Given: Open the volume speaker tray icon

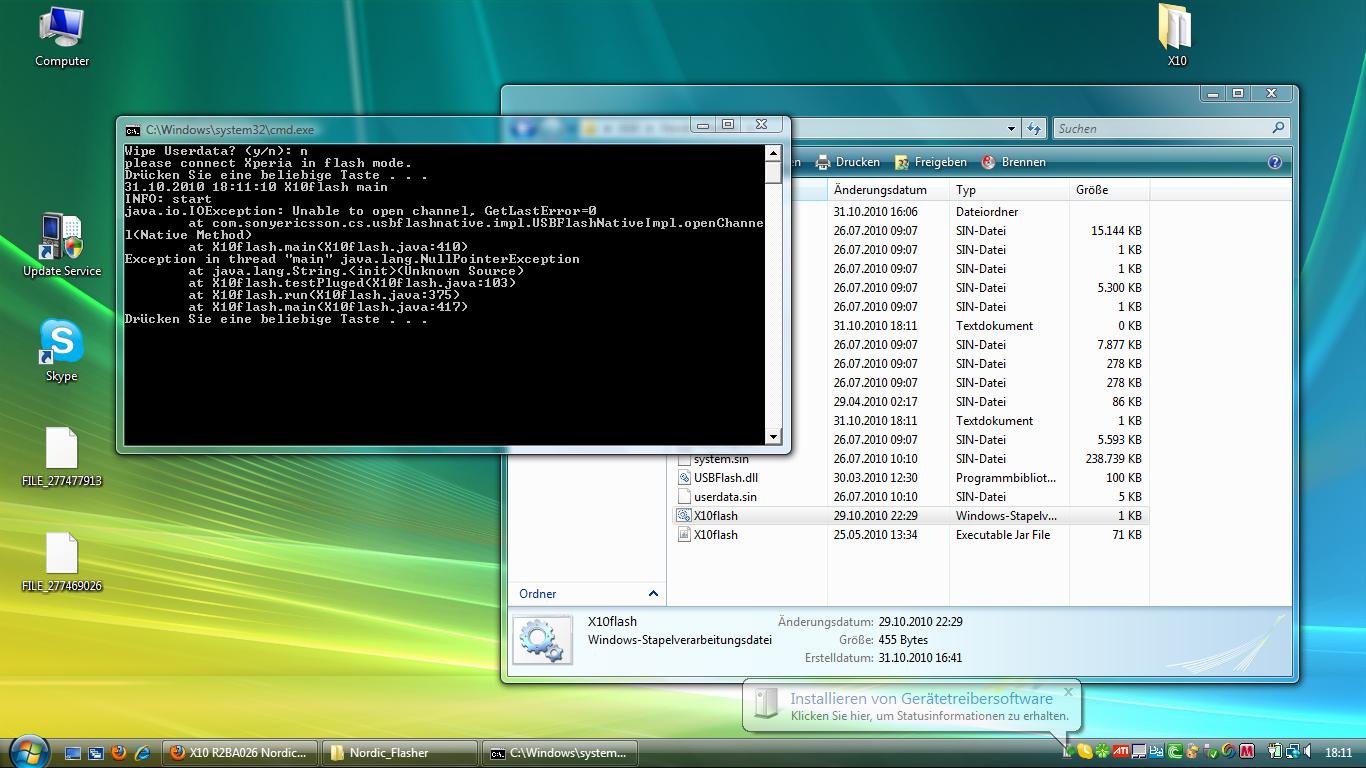Looking at the screenshot, I should coord(1308,751).
